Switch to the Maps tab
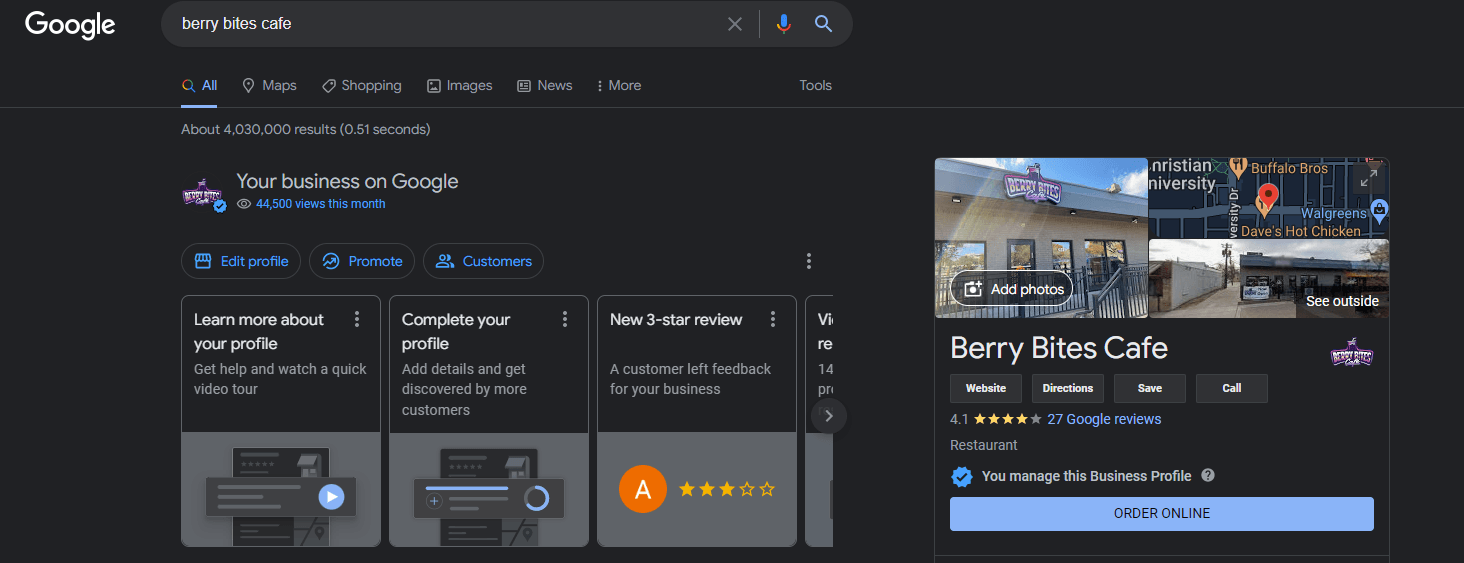The width and height of the screenshot is (1464, 563). tap(270, 86)
